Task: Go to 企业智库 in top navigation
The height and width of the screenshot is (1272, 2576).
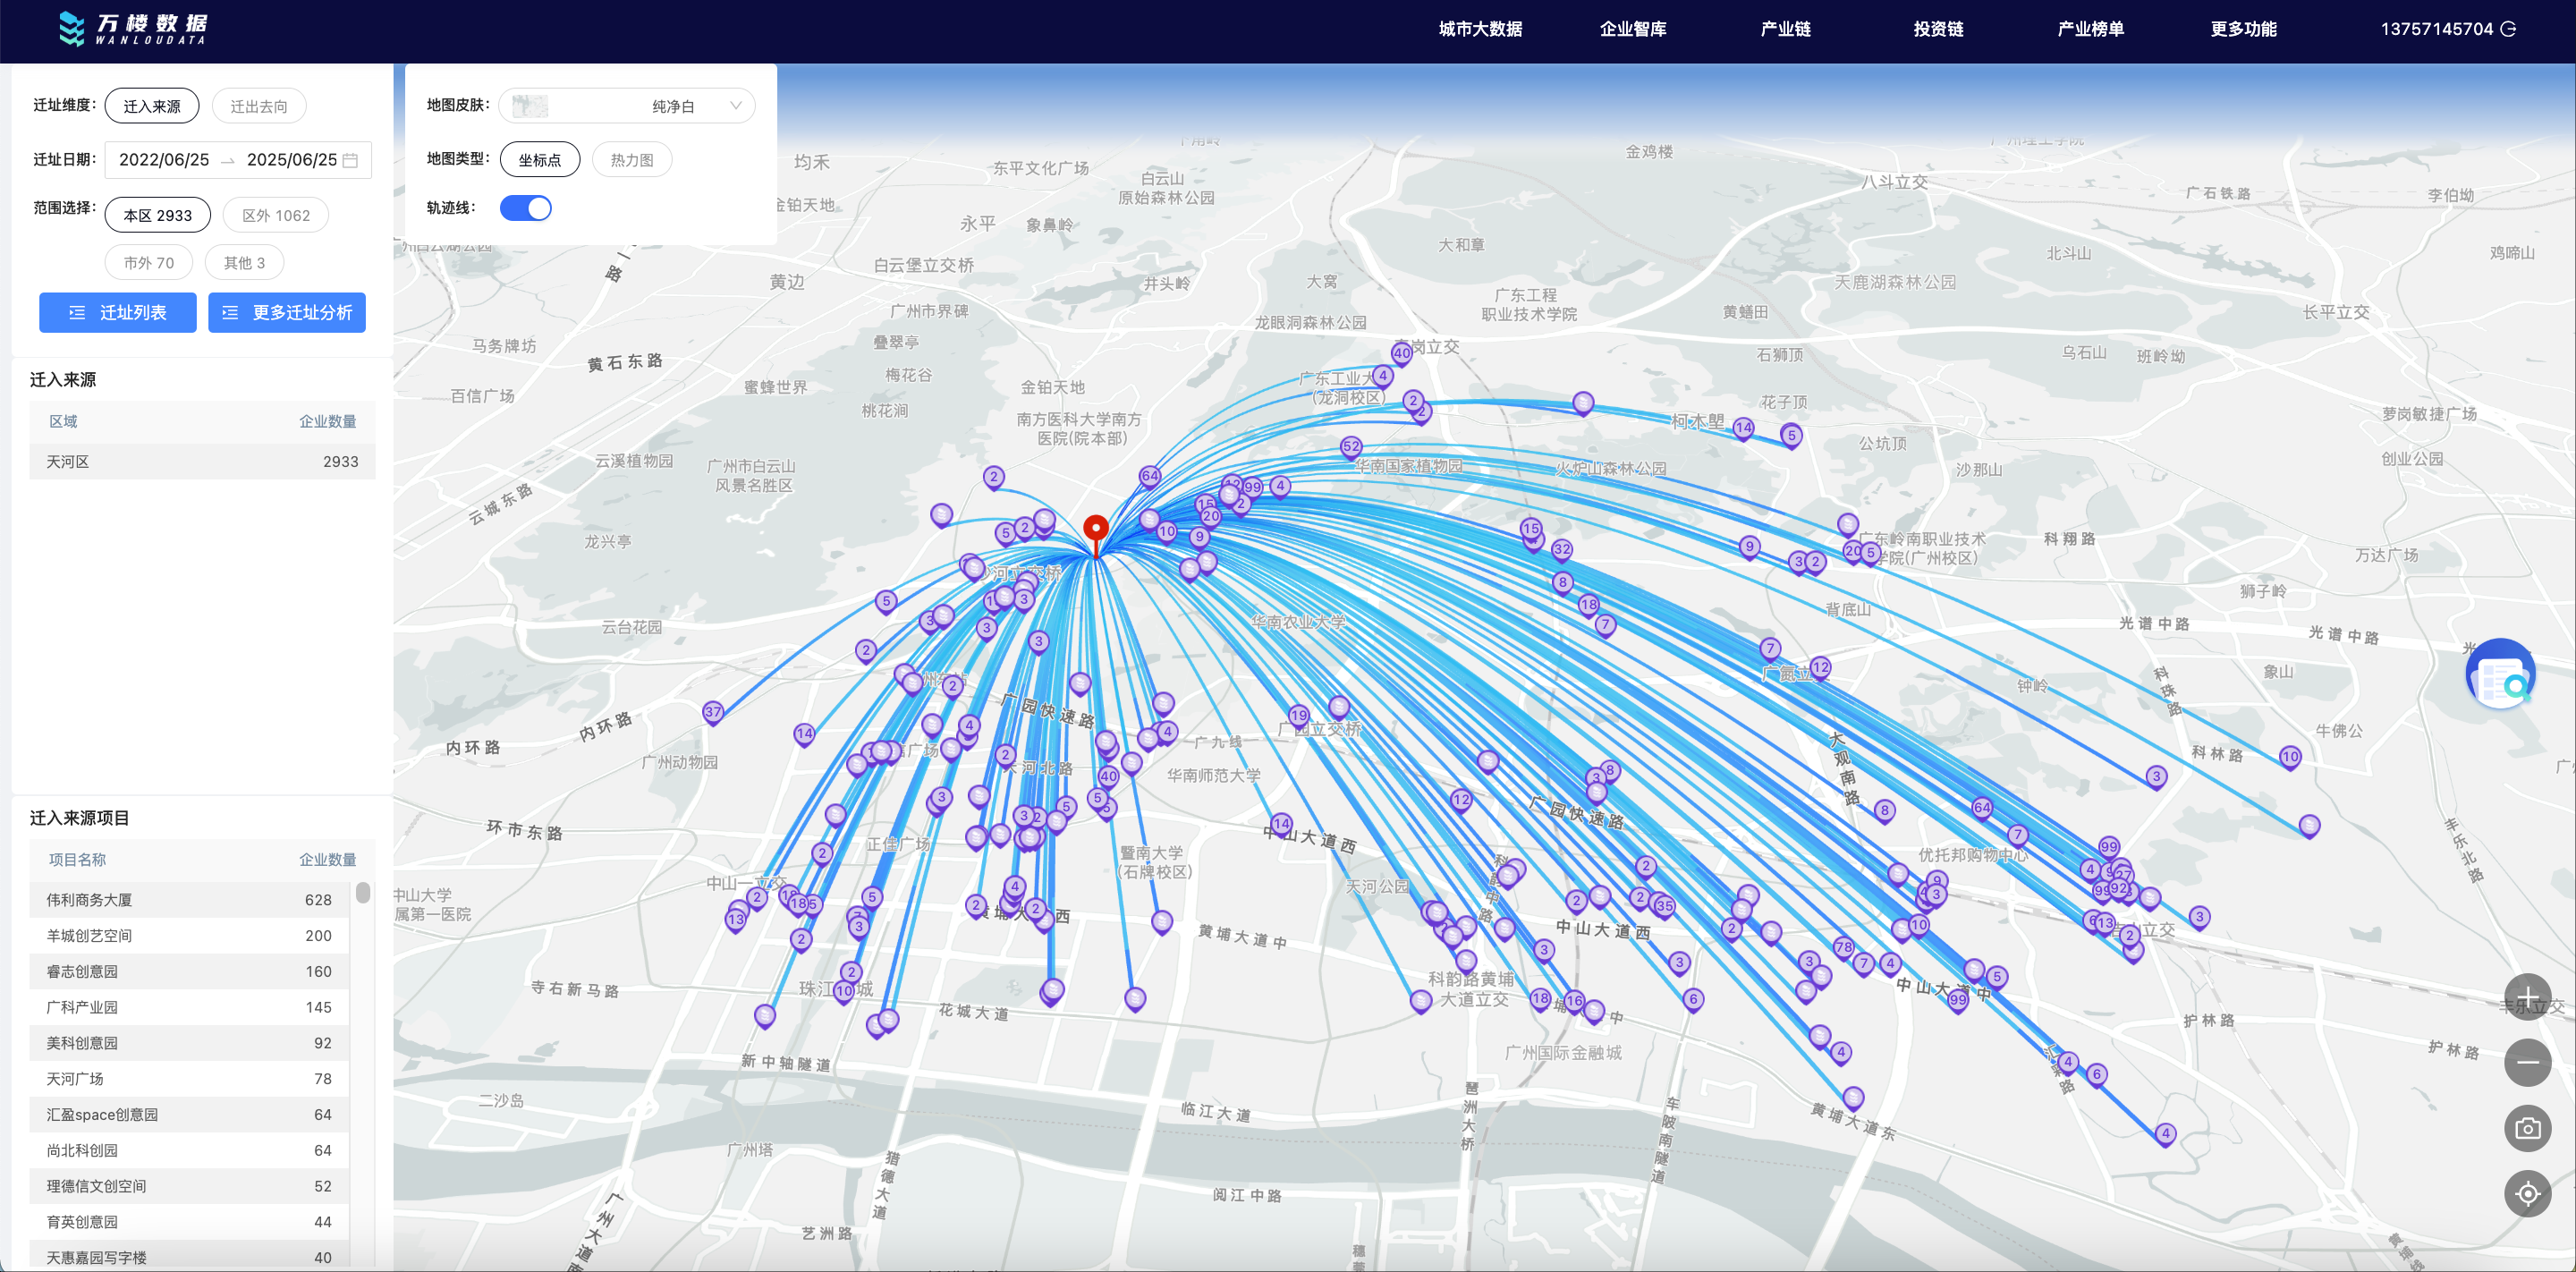Action: click(1632, 29)
